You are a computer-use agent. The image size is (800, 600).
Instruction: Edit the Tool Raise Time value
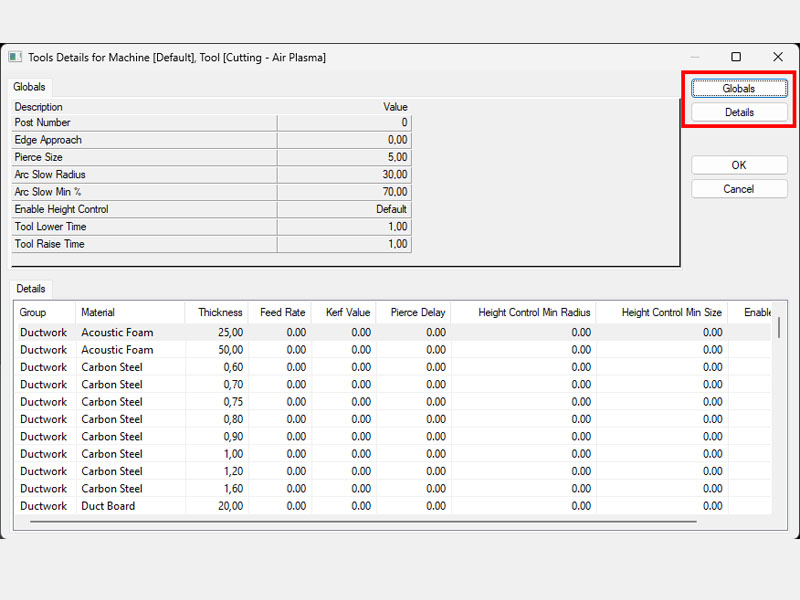(x=344, y=244)
